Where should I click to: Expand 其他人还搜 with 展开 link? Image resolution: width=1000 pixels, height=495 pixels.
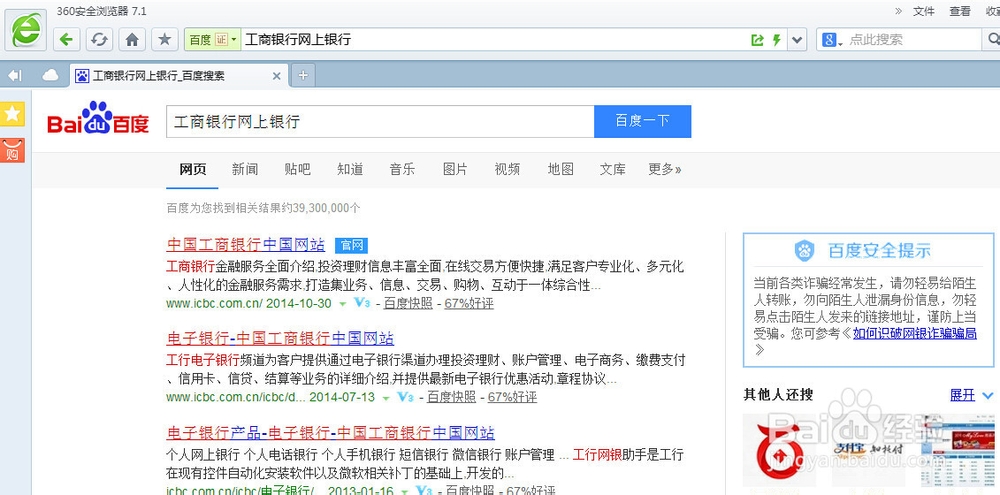tap(962, 395)
